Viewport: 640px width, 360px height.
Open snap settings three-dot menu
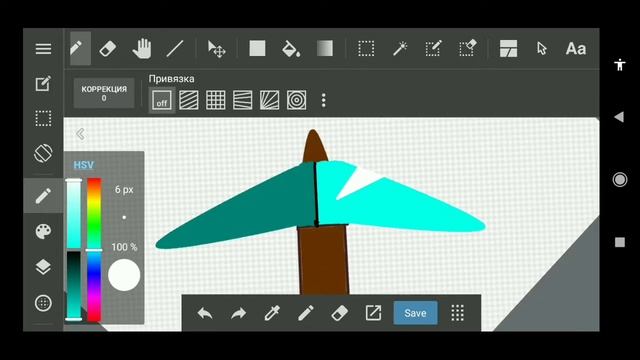coord(324,100)
